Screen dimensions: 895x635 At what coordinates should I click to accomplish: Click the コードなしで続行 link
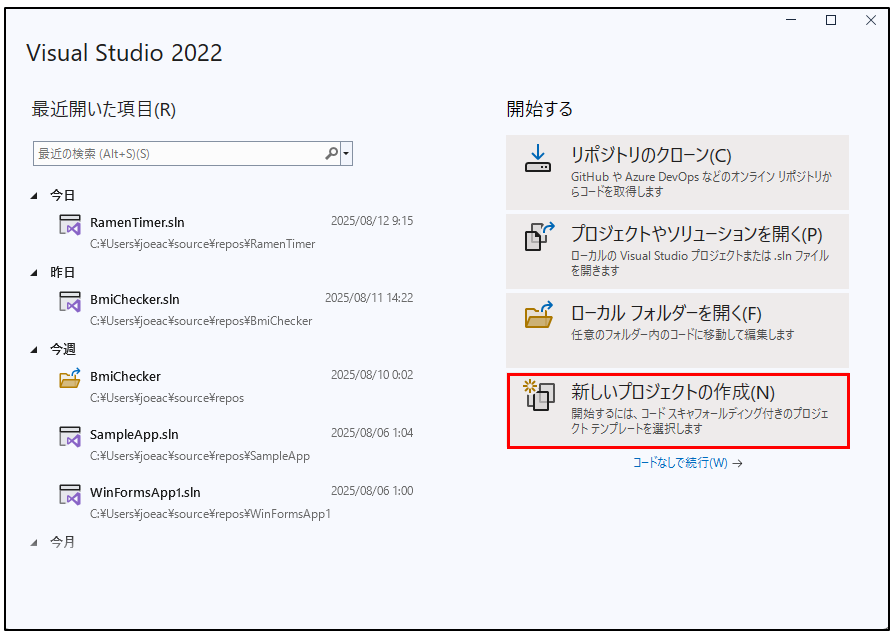click(687, 463)
